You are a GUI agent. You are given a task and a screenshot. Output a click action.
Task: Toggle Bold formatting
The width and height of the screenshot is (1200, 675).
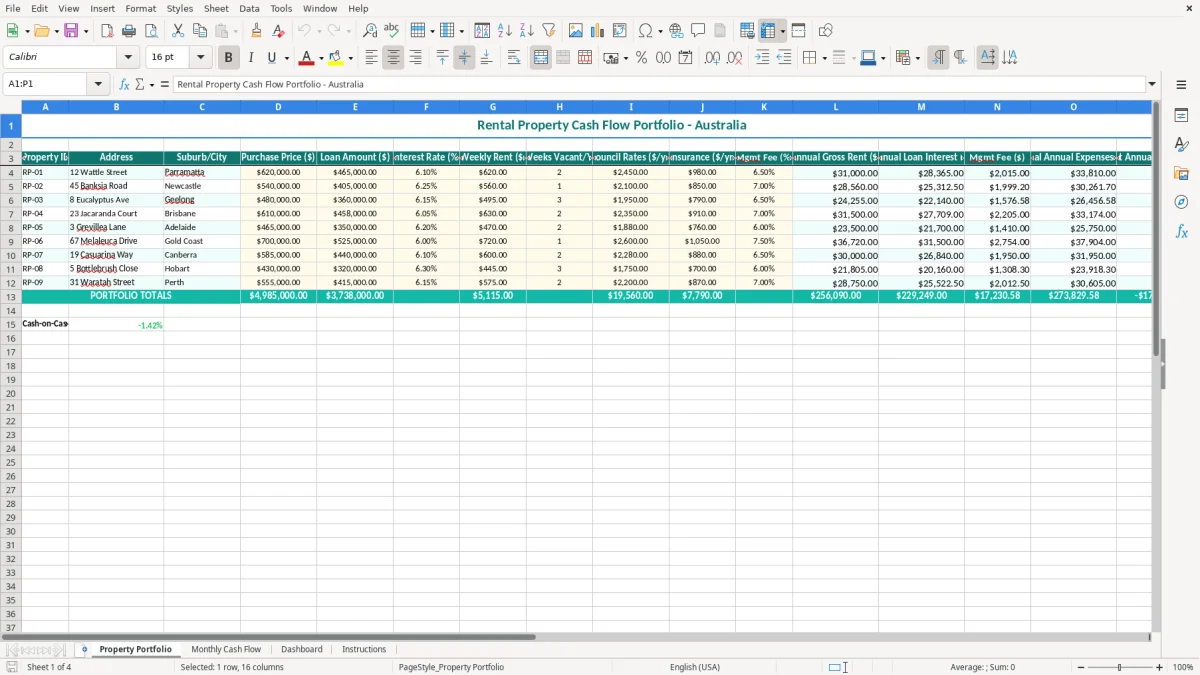click(228, 58)
